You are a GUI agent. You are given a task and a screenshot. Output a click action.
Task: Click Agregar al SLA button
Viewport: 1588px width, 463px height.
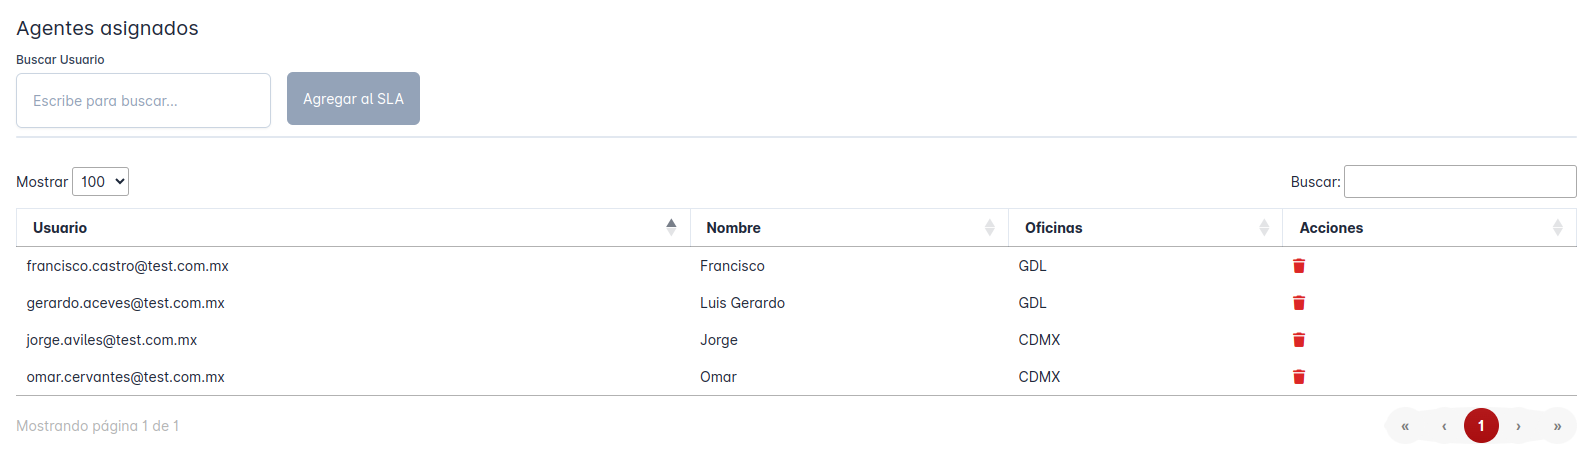(353, 99)
